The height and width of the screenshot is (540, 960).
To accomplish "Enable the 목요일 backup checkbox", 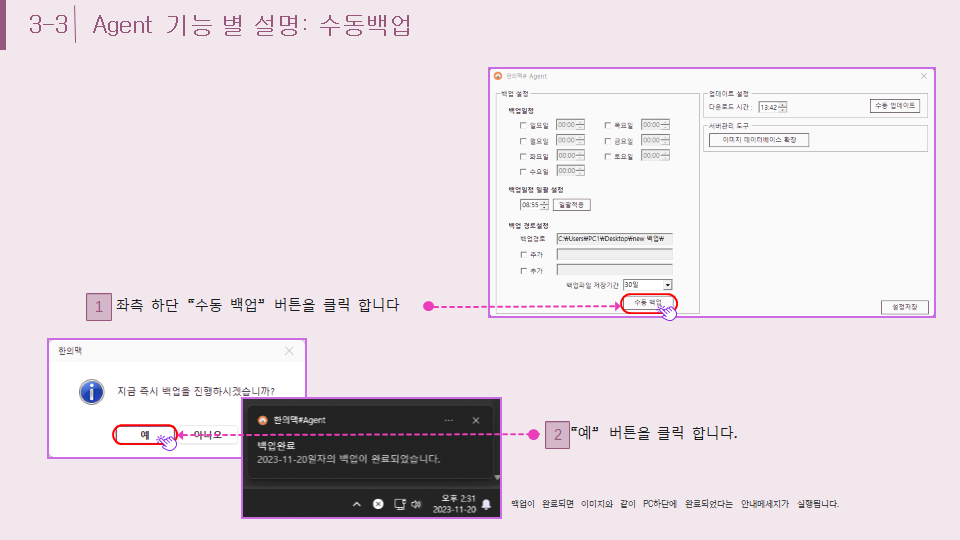I will tap(607, 126).
